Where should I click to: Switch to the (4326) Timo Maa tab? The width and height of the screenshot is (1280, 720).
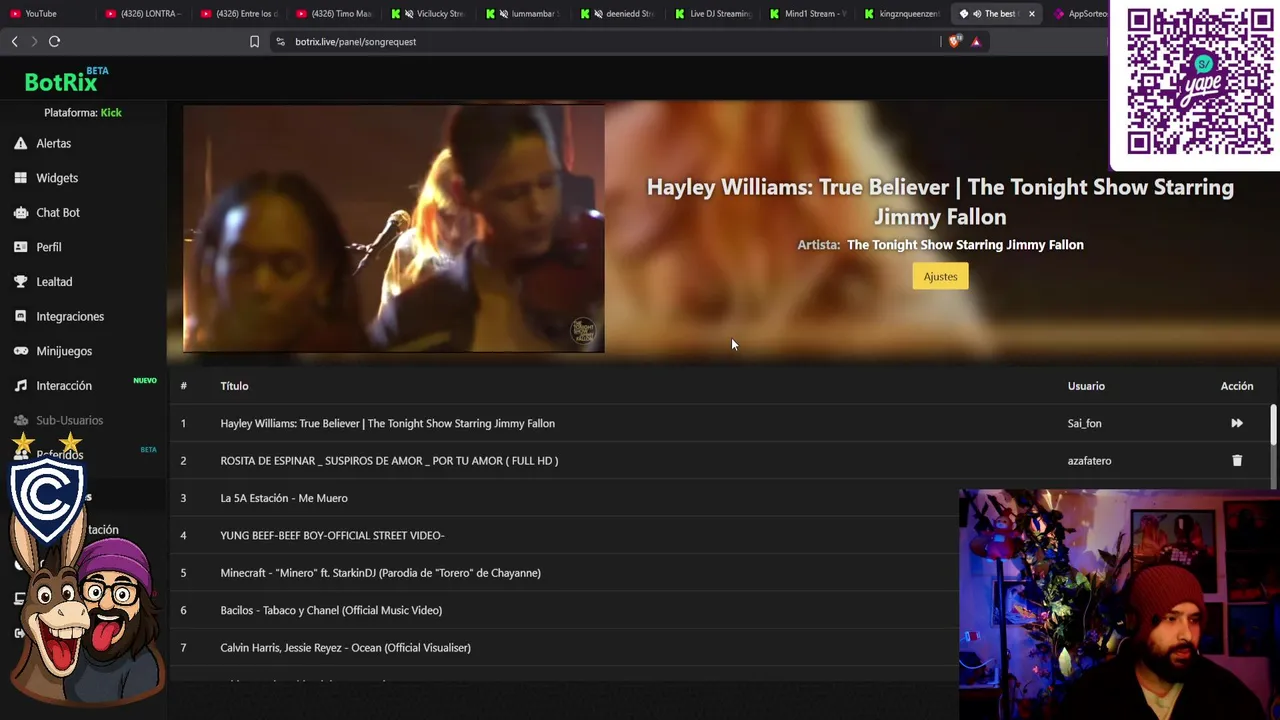(x=335, y=14)
